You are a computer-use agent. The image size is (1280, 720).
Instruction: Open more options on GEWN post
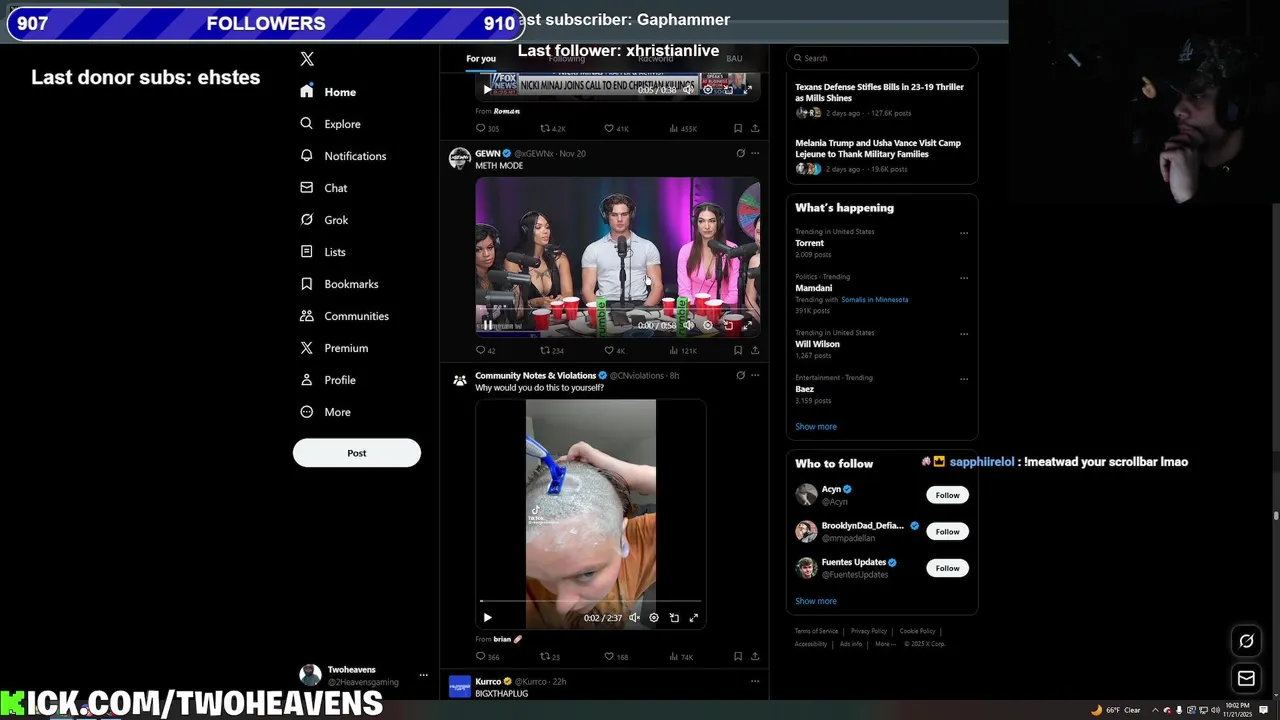coord(755,153)
